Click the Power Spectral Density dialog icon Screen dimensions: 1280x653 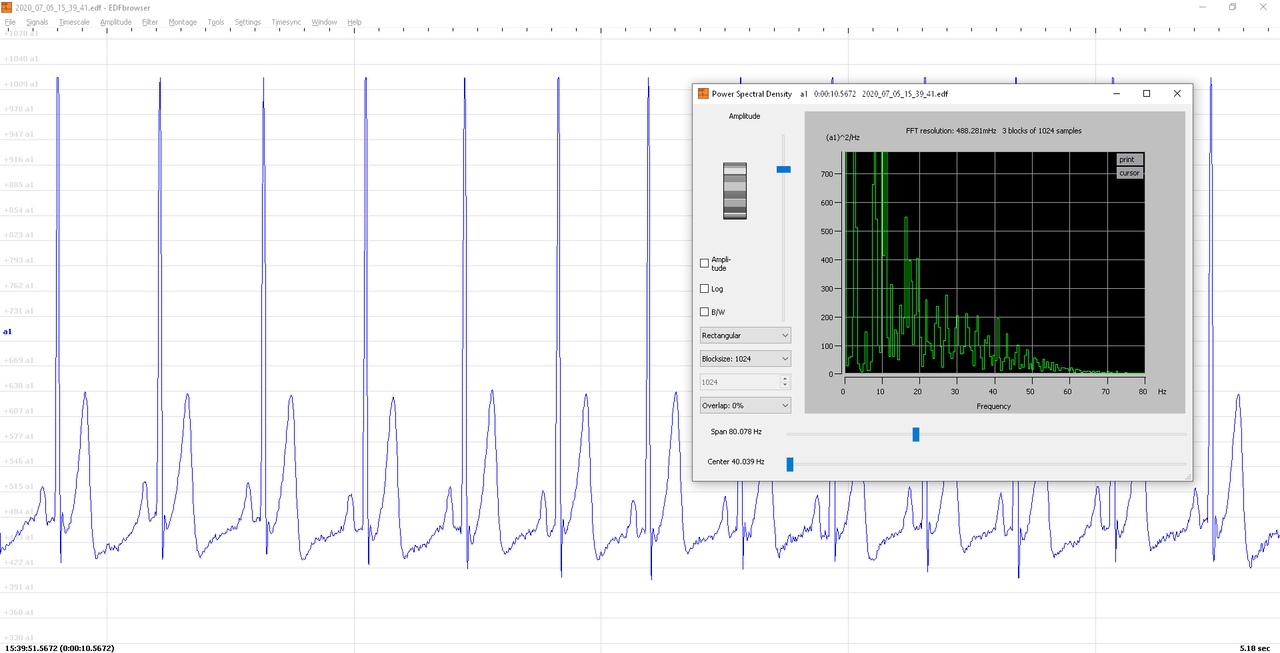703,94
